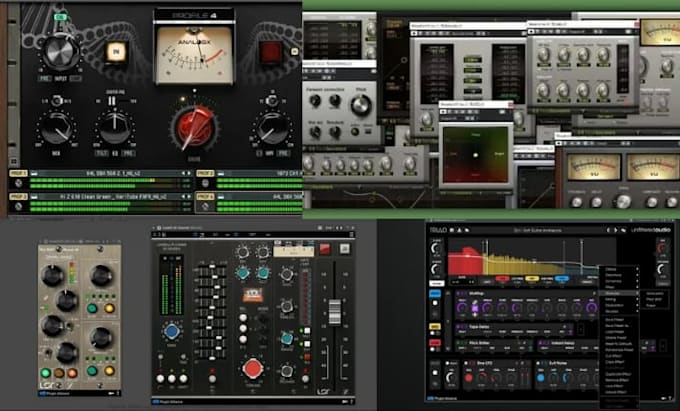Click the large red drive knob

coord(195,127)
